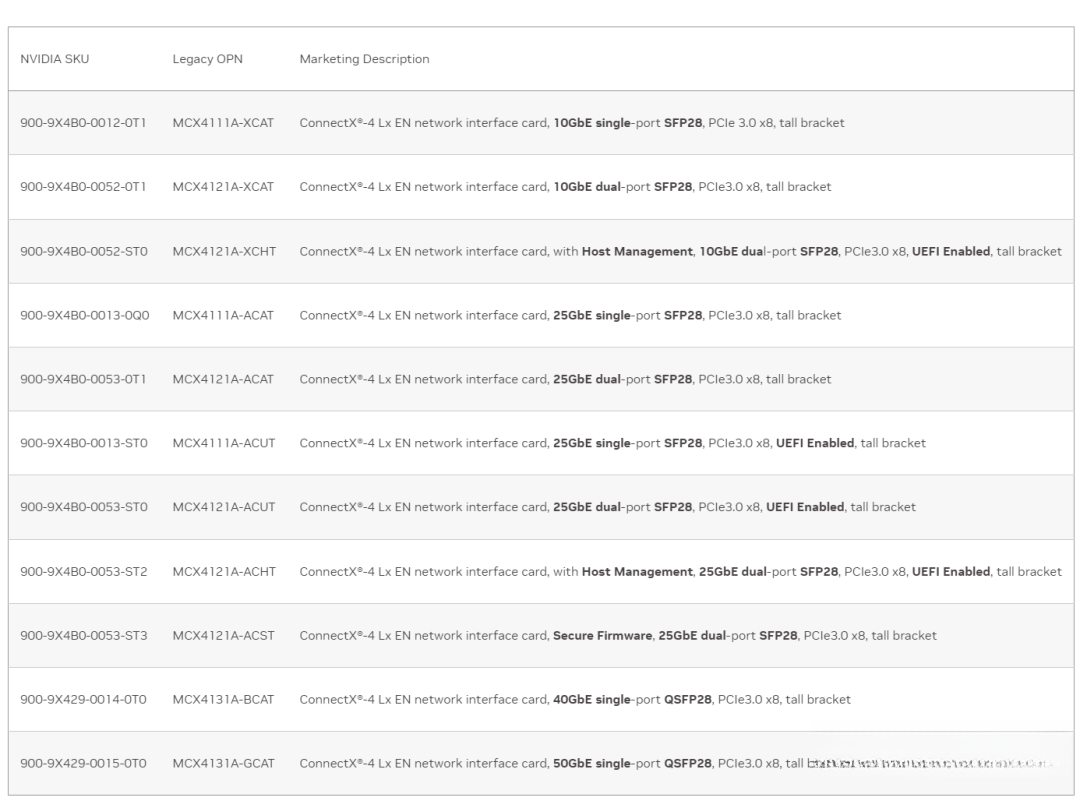
Task: Click description in MCX4111A-ACAT row
Action: coord(570,315)
